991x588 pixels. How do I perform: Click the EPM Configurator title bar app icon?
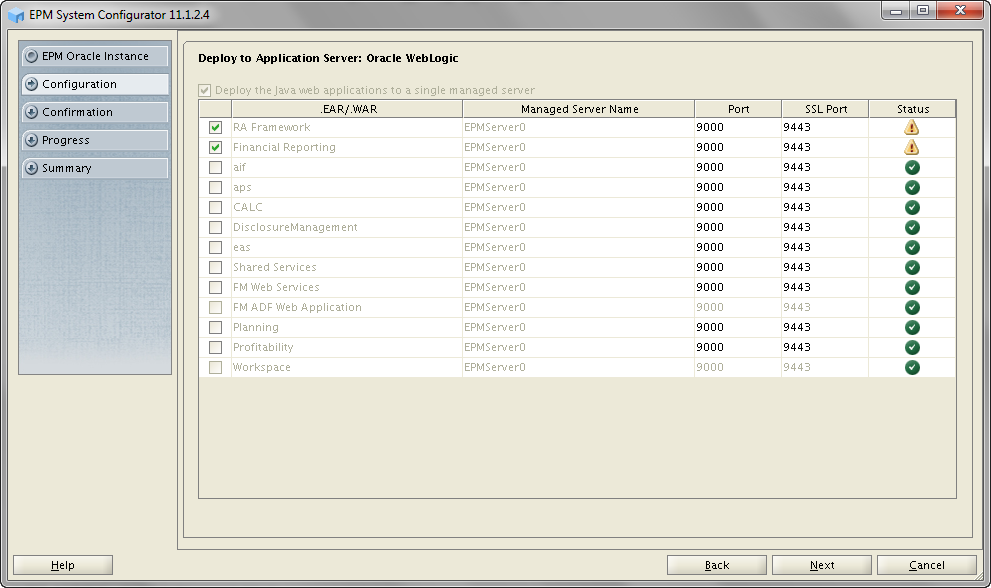pos(16,15)
